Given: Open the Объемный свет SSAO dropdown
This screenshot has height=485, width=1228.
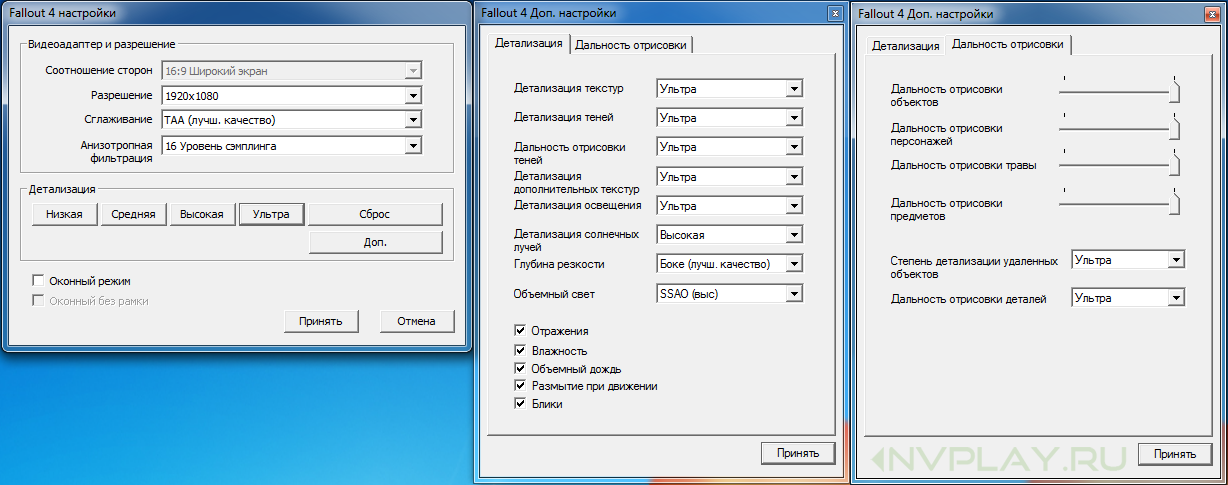Looking at the screenshot, I should pyautogui.click(x=730, y=294).
